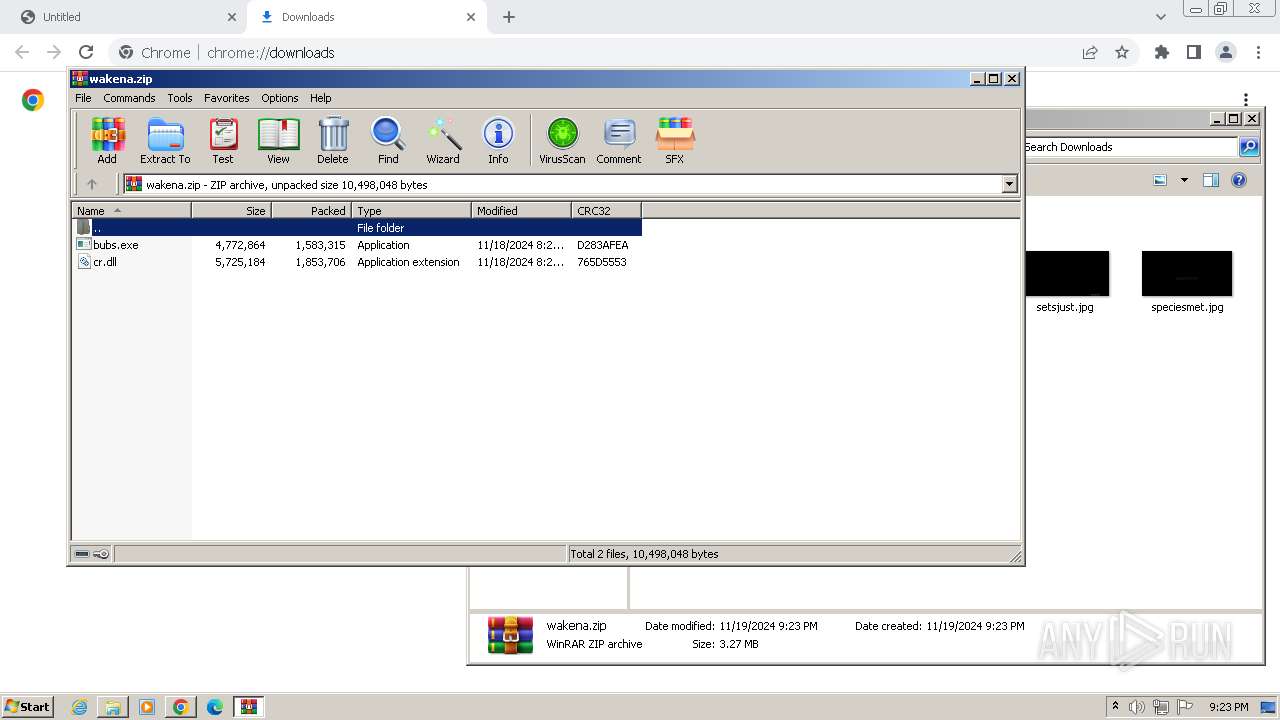The image size is (1280, 720).
Task: Click the key icon in WinRAR status bar
Action: pos(101,554)
